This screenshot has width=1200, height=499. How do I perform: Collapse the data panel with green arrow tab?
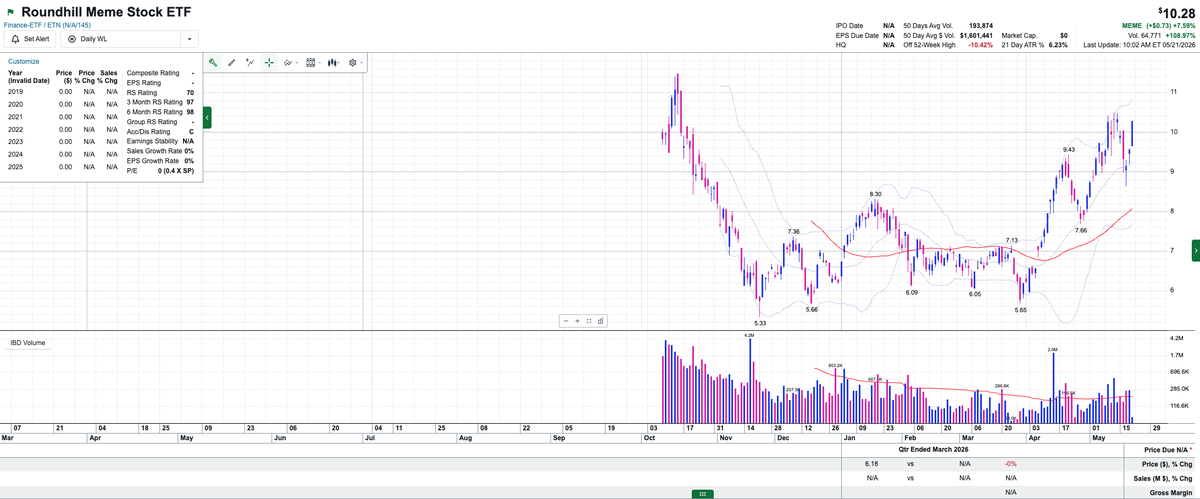[206, 118]
